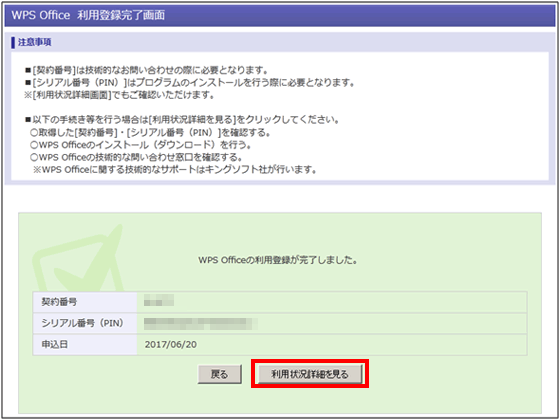Click the line about 契約番号 technical inquiries

(146, 70)
